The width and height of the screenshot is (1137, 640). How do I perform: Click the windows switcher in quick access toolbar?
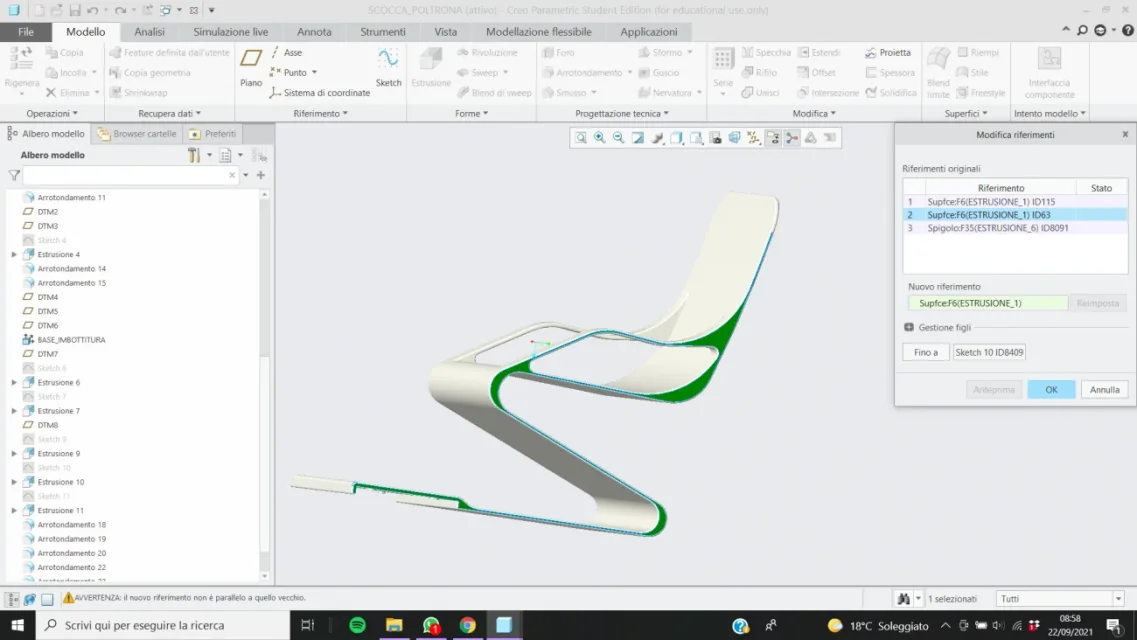[x=165, y=10]
